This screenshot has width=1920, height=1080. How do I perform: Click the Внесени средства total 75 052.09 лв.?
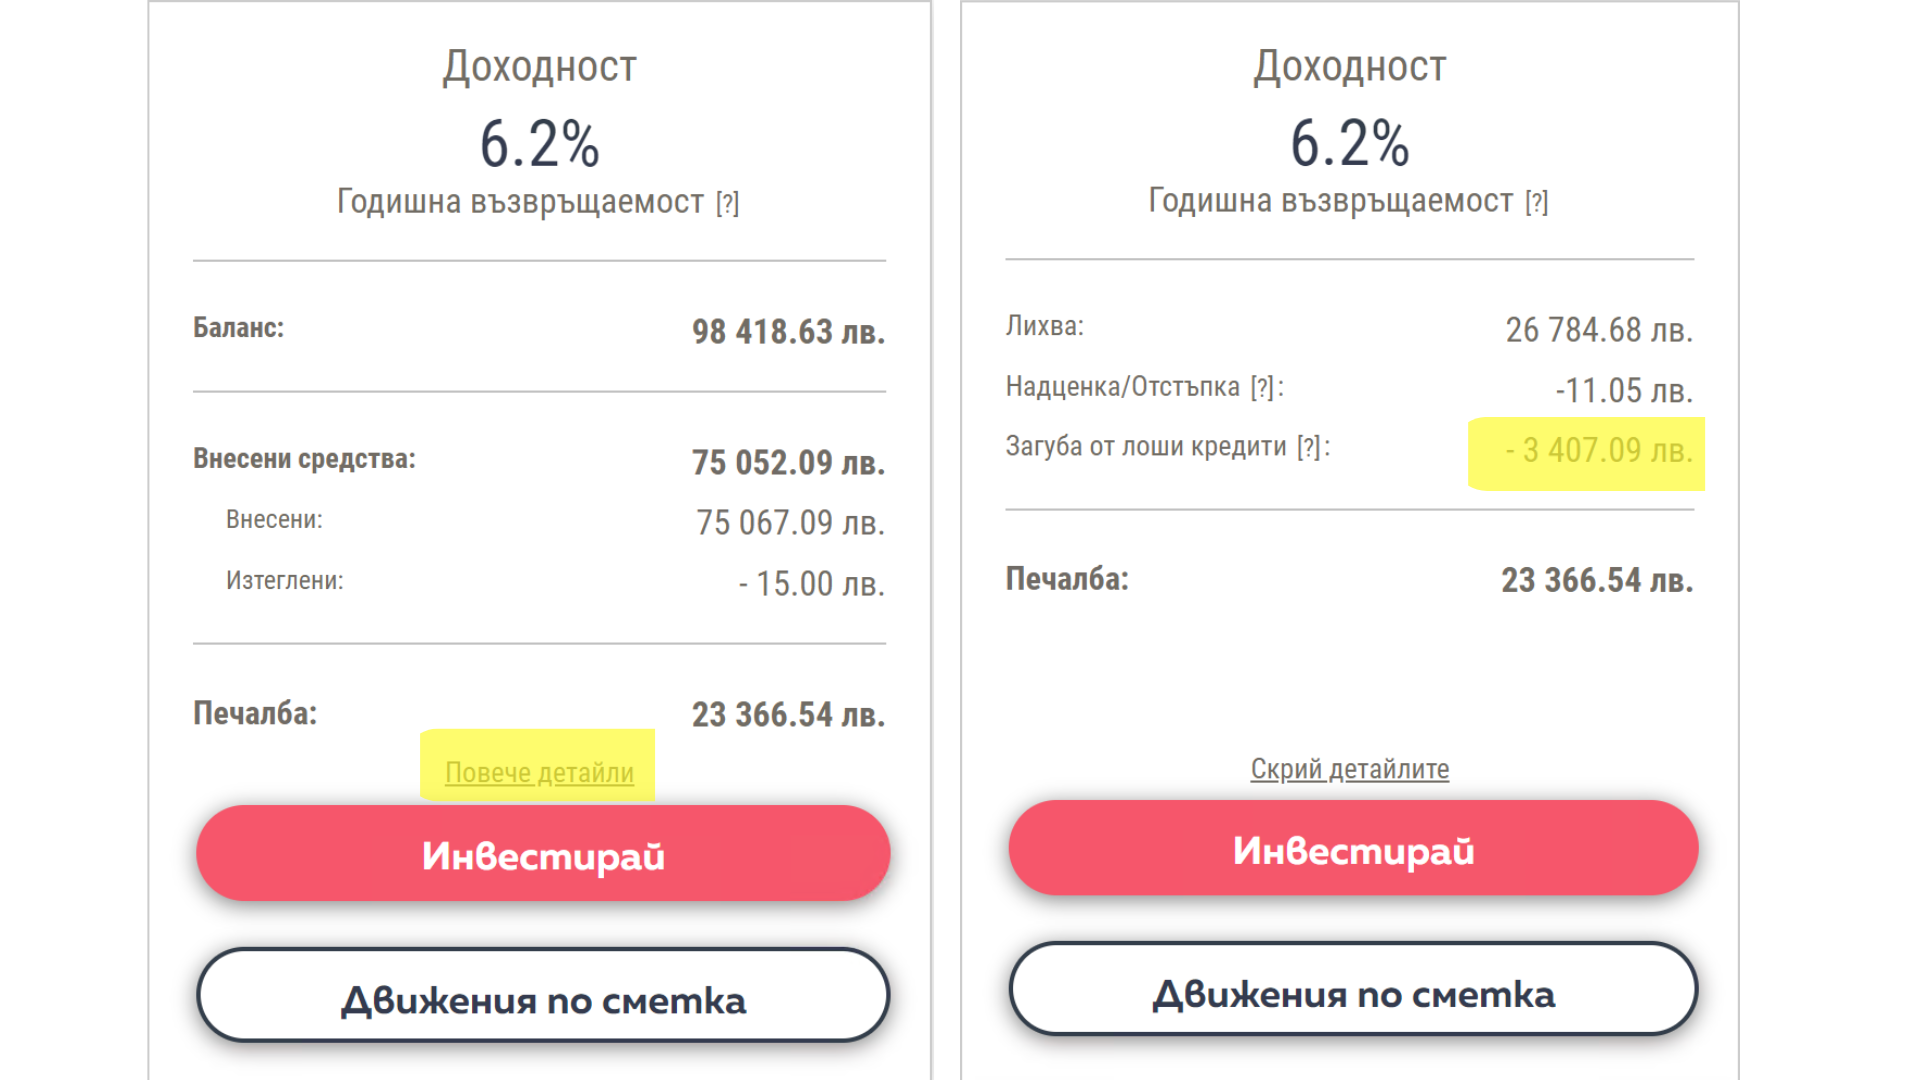788,462
